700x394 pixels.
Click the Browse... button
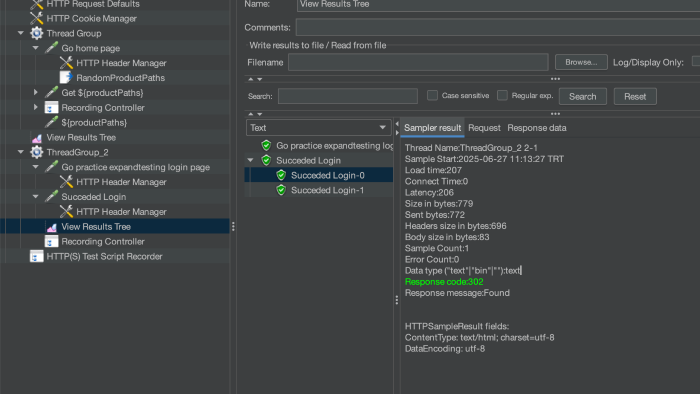(x=581, y=62)
